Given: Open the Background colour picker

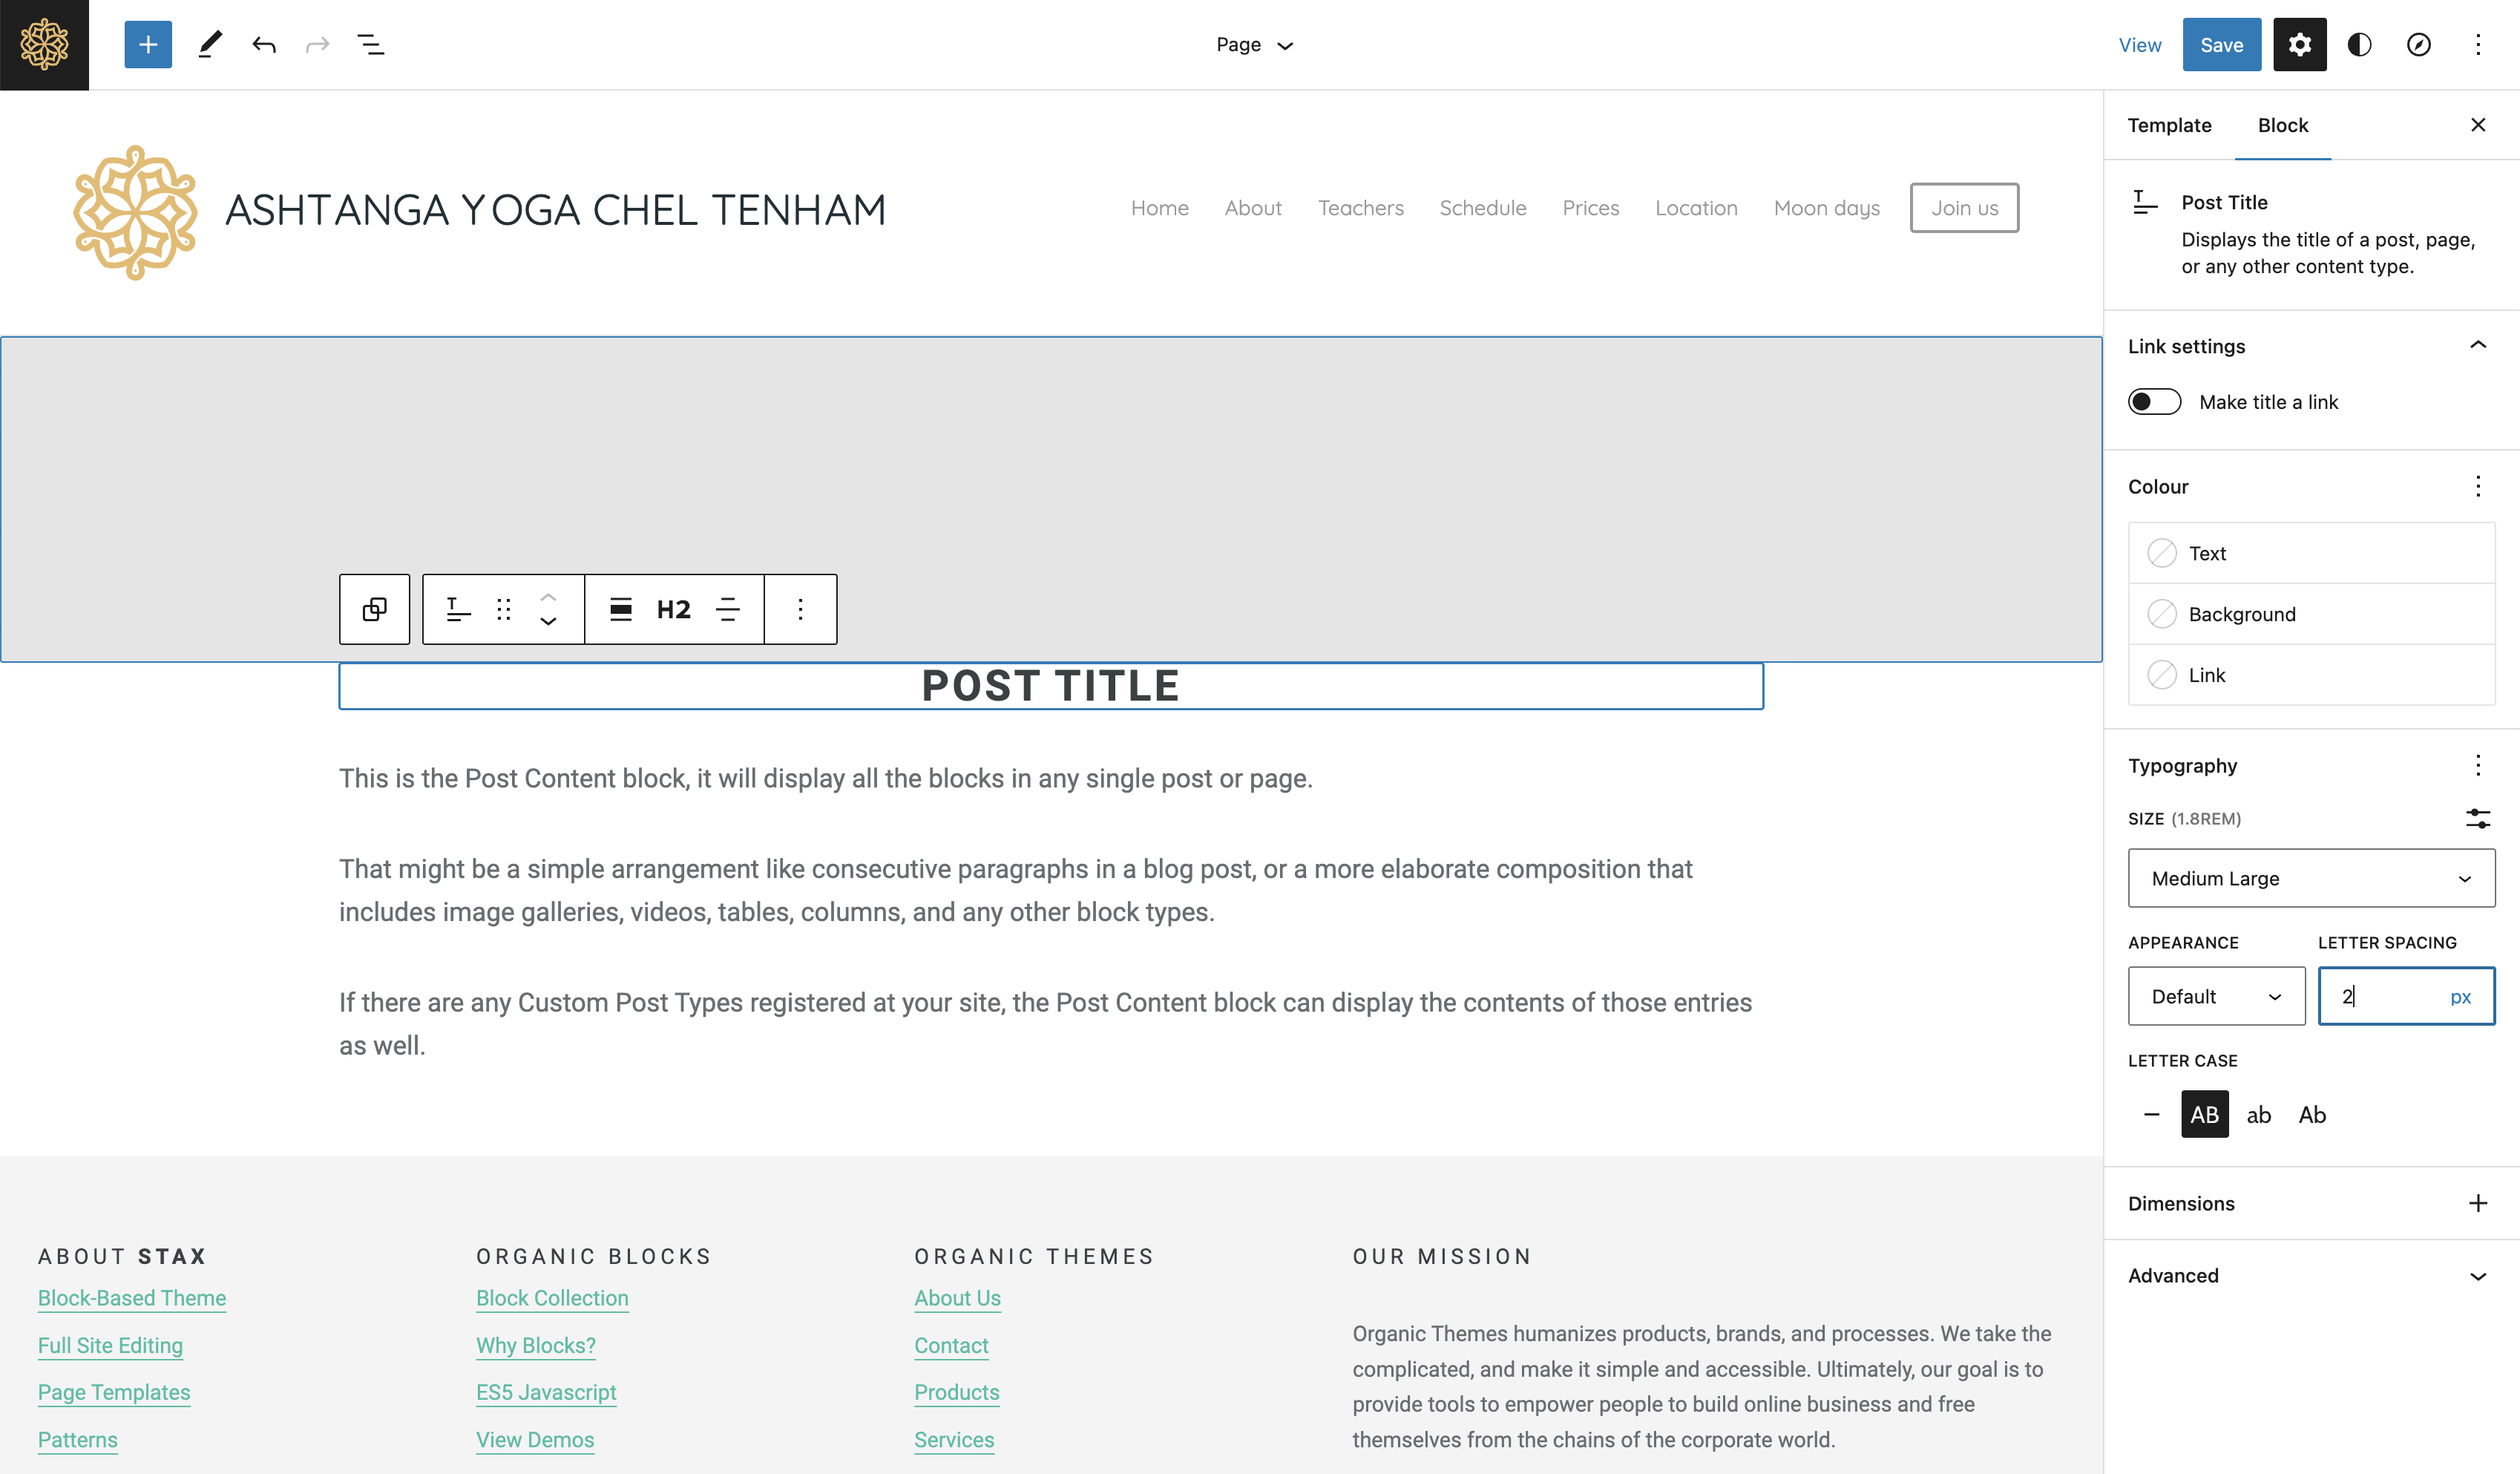Looking at the screenshot, I should coord(2311,614).
